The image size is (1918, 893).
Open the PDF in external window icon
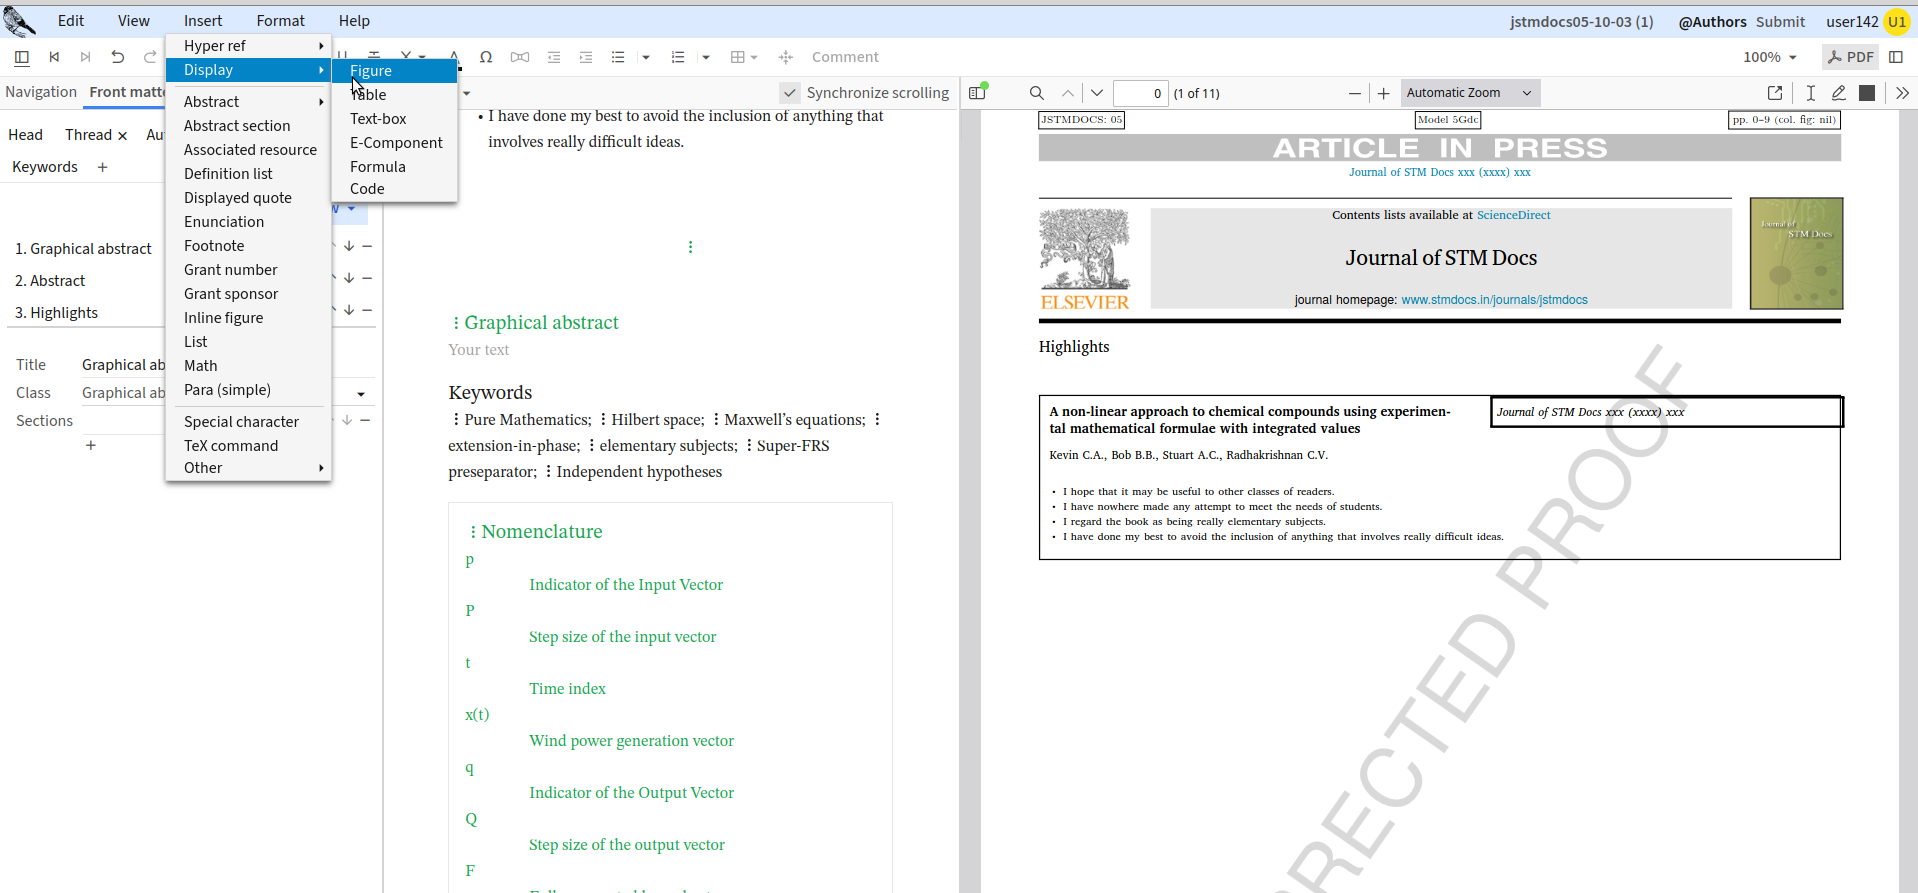(x=1775, y=93)
